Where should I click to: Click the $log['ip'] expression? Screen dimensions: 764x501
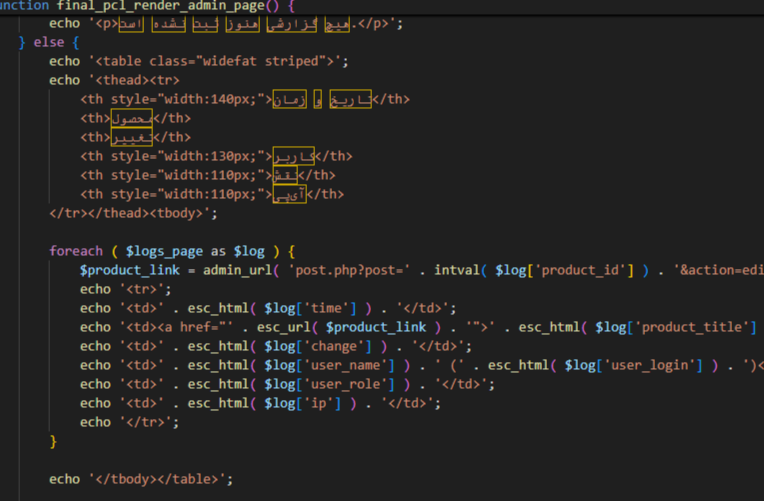coord(303,404)
